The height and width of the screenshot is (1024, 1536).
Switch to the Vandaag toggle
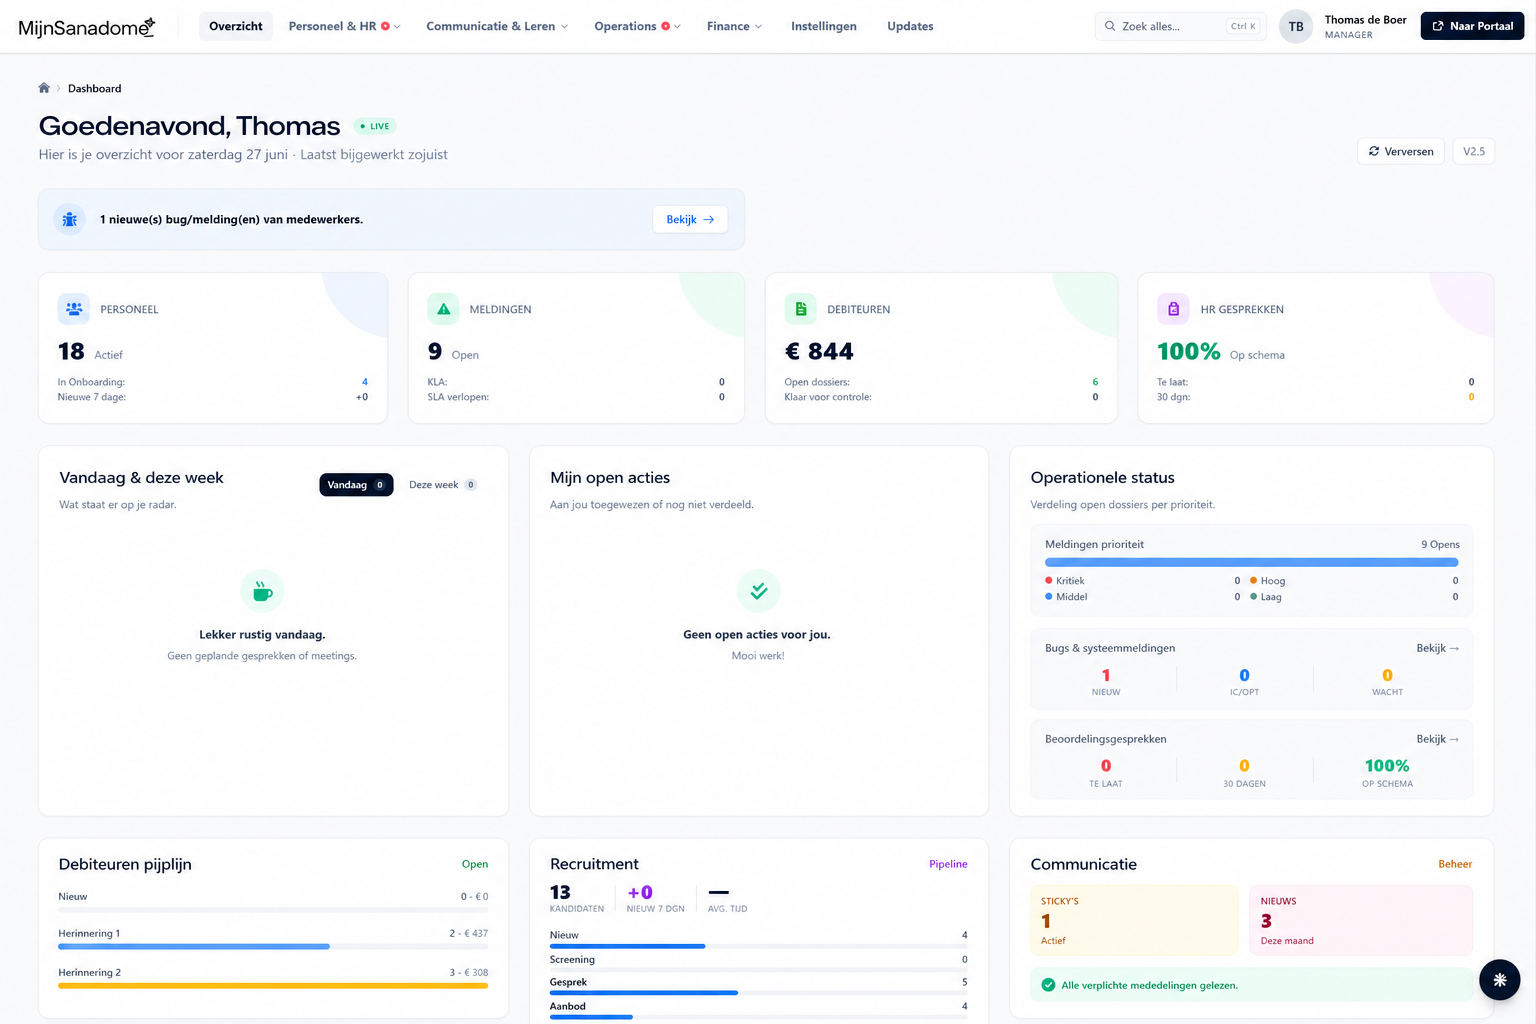click(356, 485)
